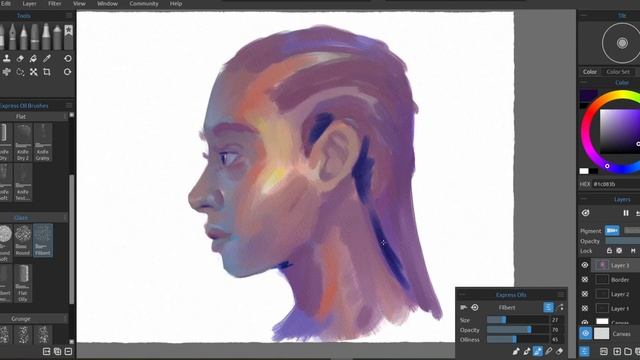Select the marker tool next to the pencil
This screenshot has height=360, width=640.
35,36
